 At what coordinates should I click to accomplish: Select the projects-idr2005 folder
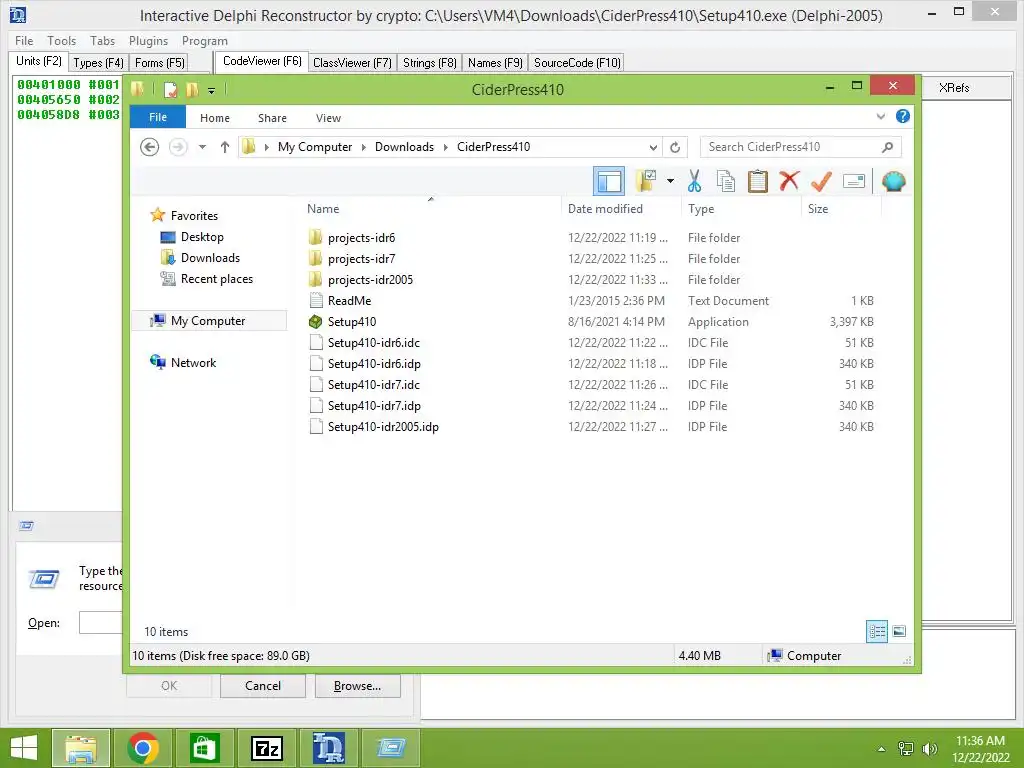coord(370,280)
